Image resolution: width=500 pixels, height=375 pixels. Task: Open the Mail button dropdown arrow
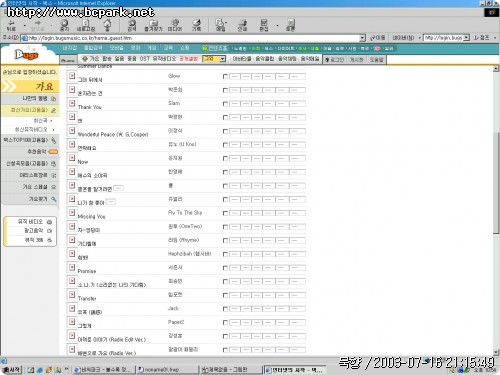click(x=227, y=23)
